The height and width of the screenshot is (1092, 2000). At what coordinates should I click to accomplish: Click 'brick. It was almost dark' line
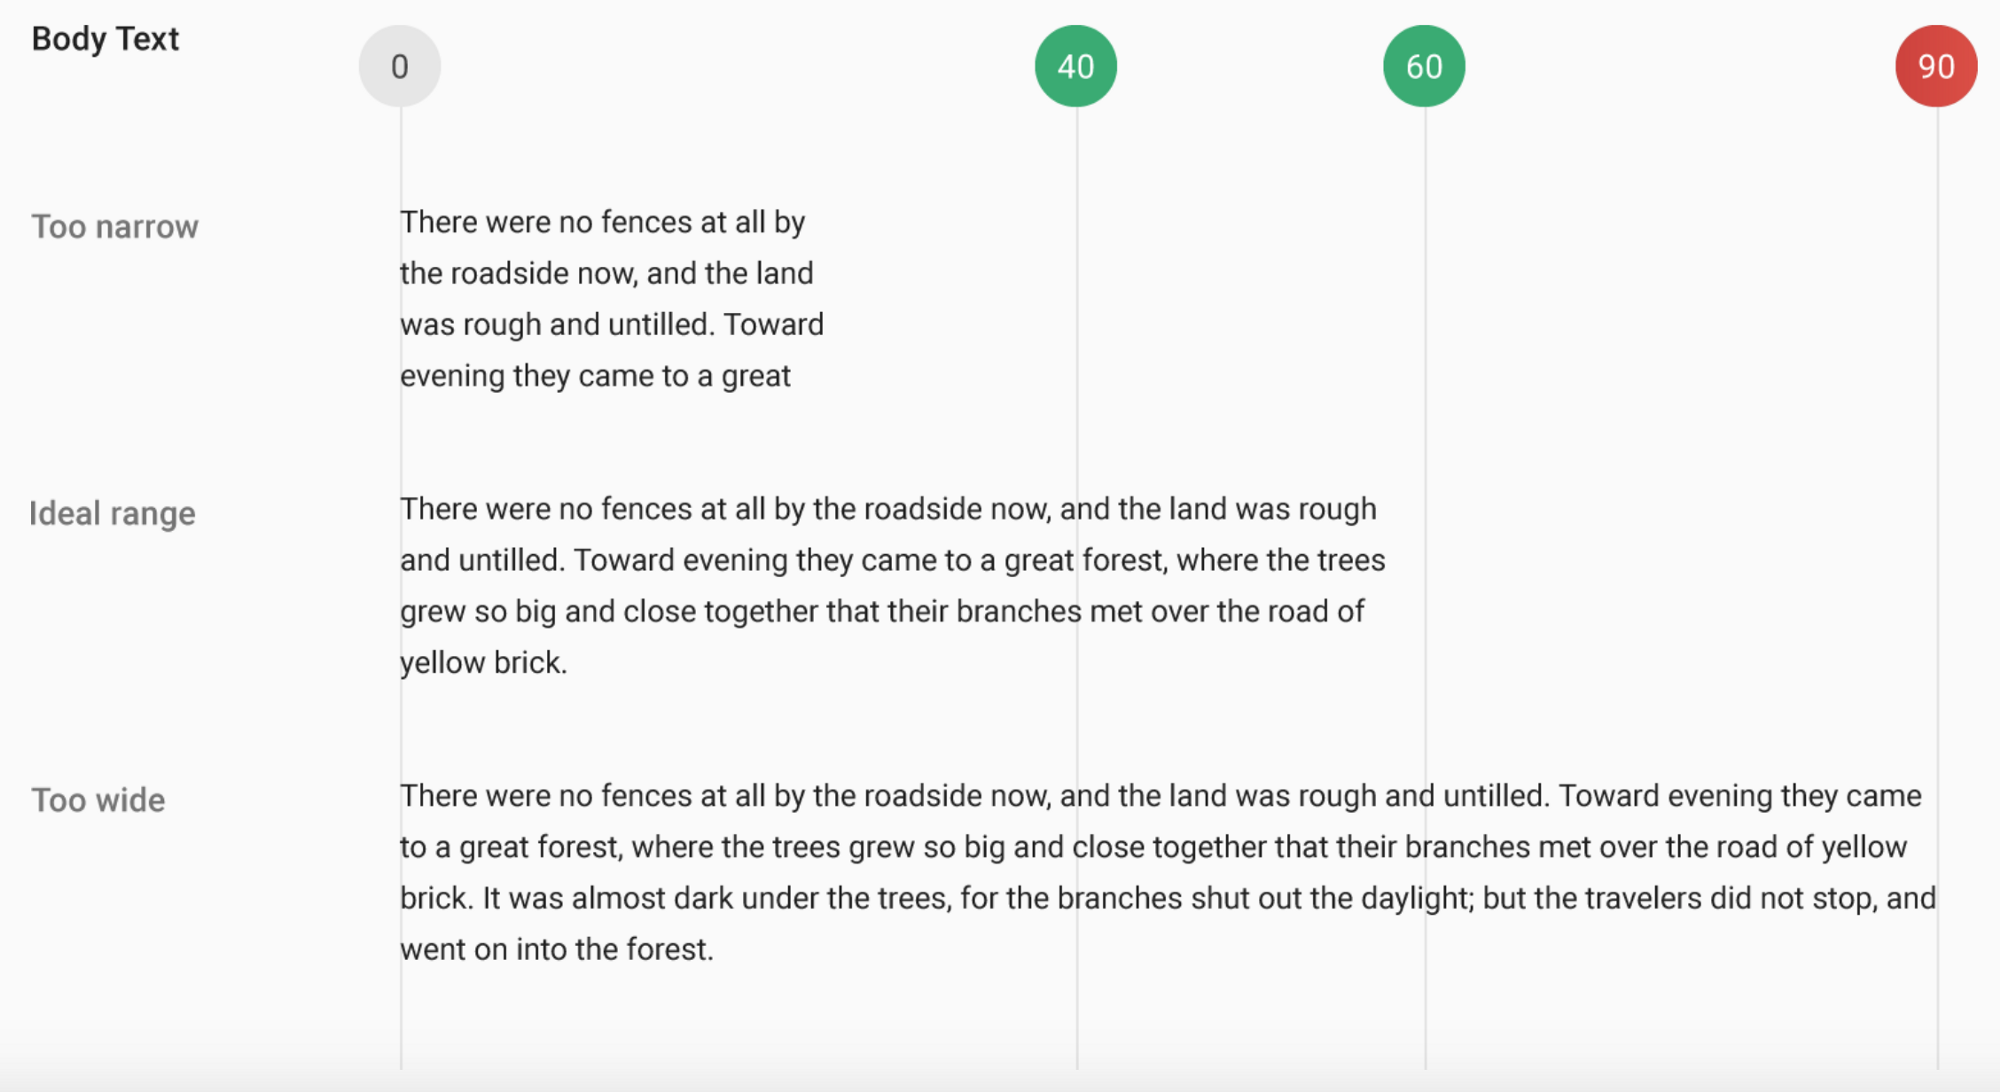(1168, 898)
